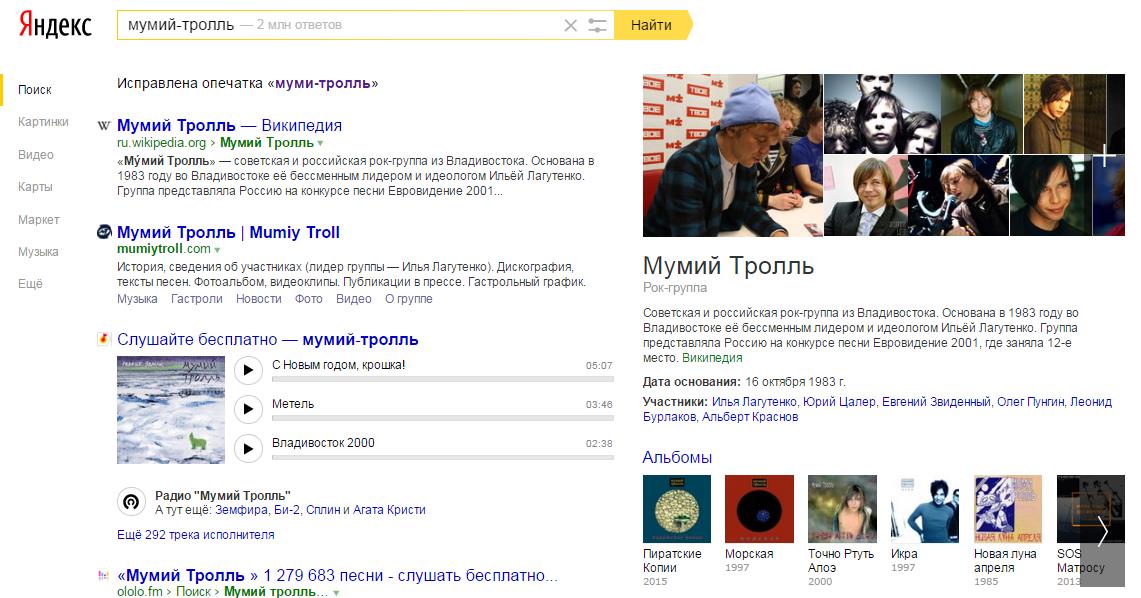Open Карты sidebar tab

point(35,186)
